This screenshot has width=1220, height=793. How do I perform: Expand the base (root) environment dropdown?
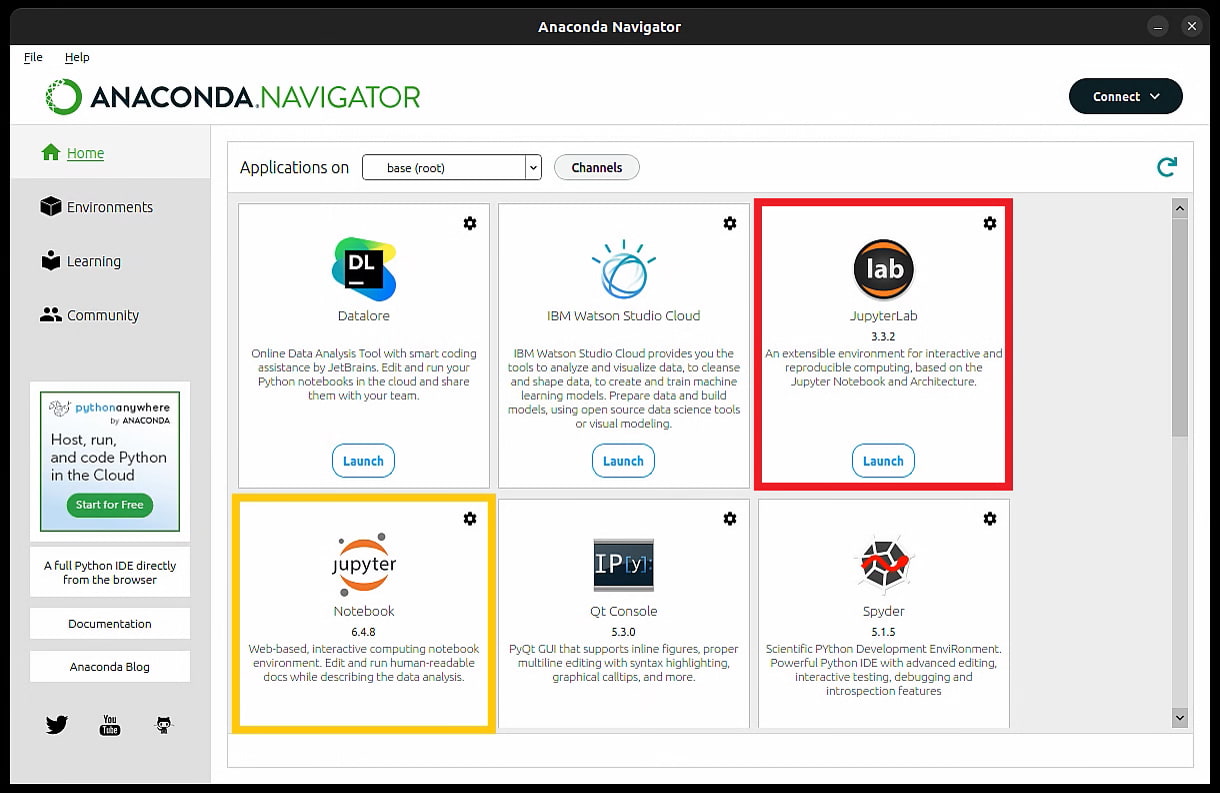[x=452, y=168]
